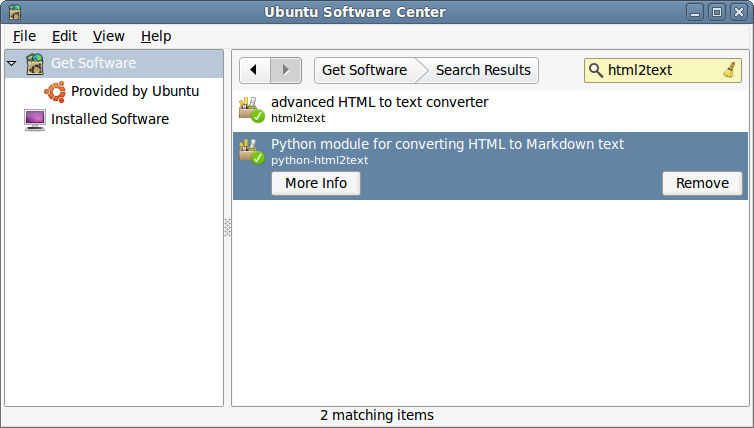The height and width of the screenshot is (428, 754).
Task: Click the python-html2text package name text
Action: coord(320,160)
